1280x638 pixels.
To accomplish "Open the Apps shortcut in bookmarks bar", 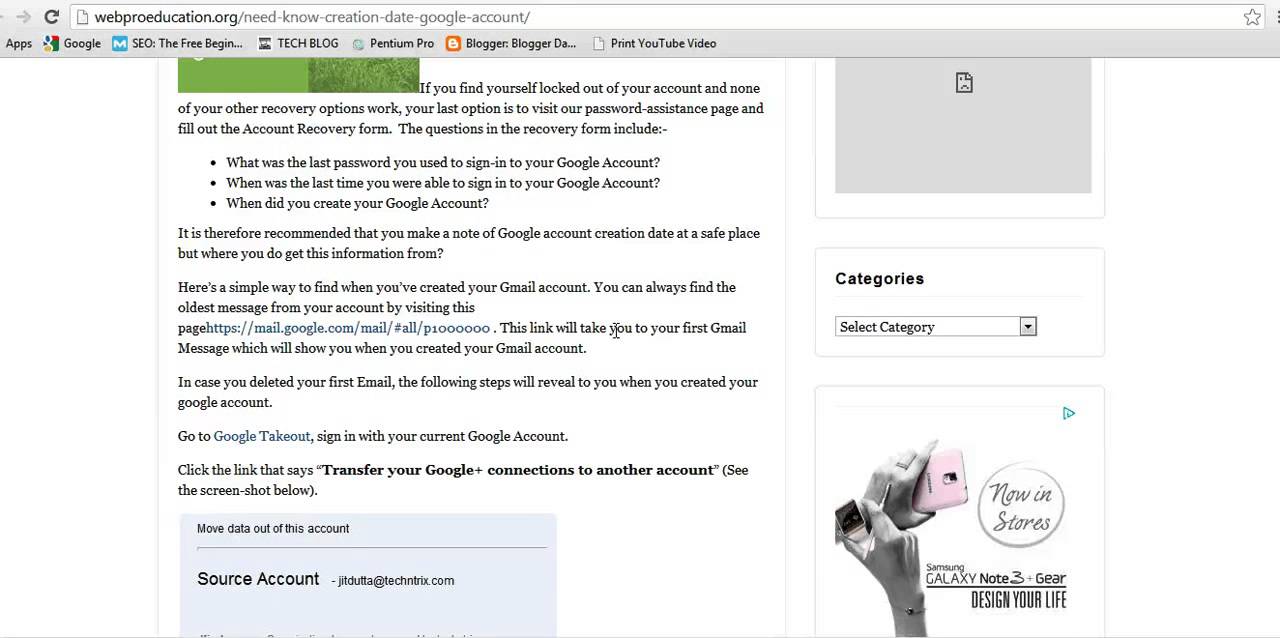I will coord(17,43).
